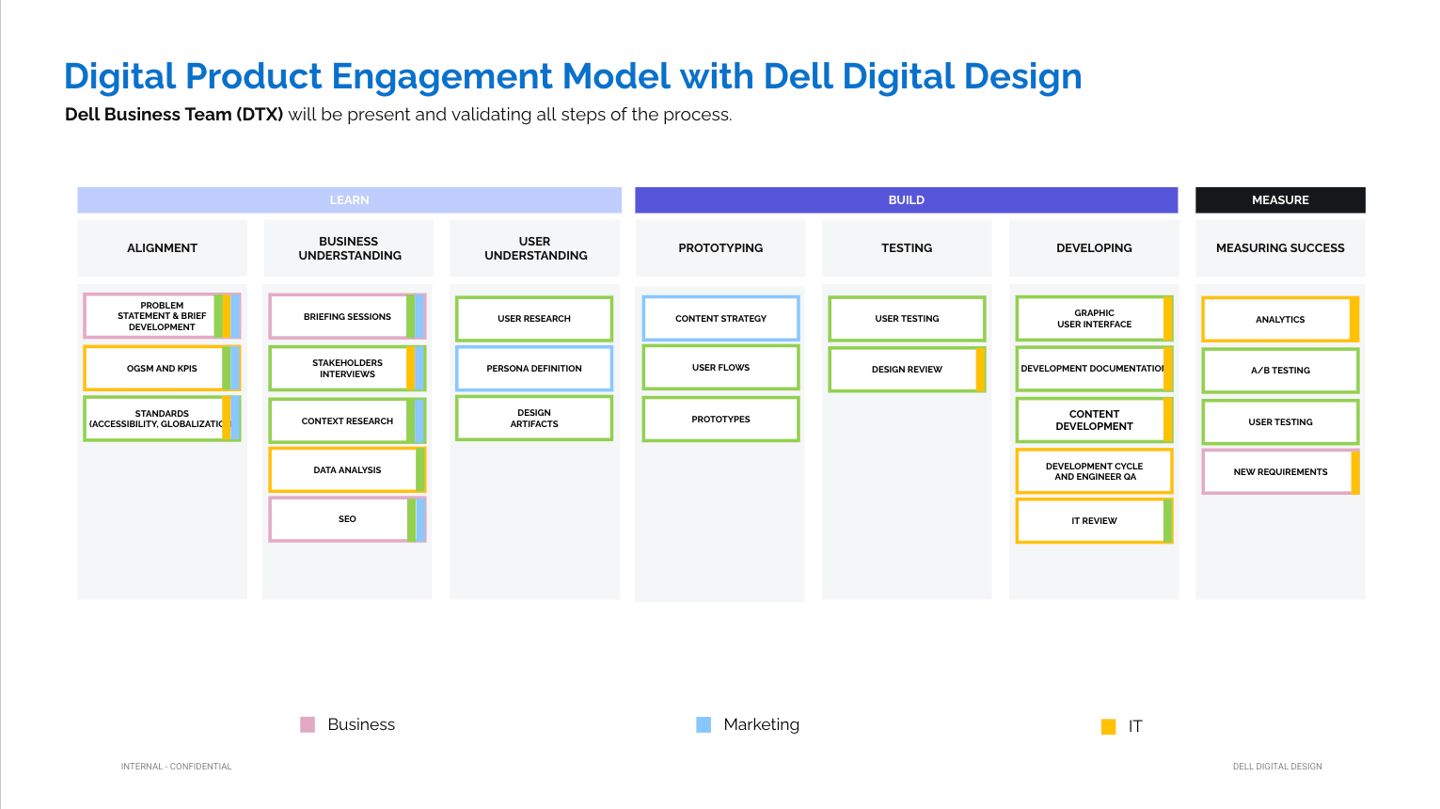The width and height of the screenshot is (1440, 809).
Task: Select the "PROBLEM STATEMENT & BRIEF DEVELOPMENT" card
Action: (x=162, y=316)
